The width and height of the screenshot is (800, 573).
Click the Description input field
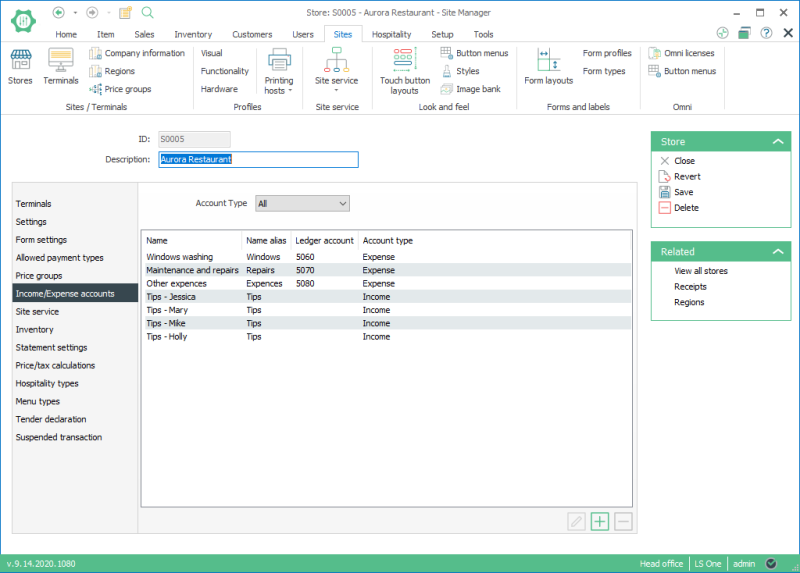(258, 159)
